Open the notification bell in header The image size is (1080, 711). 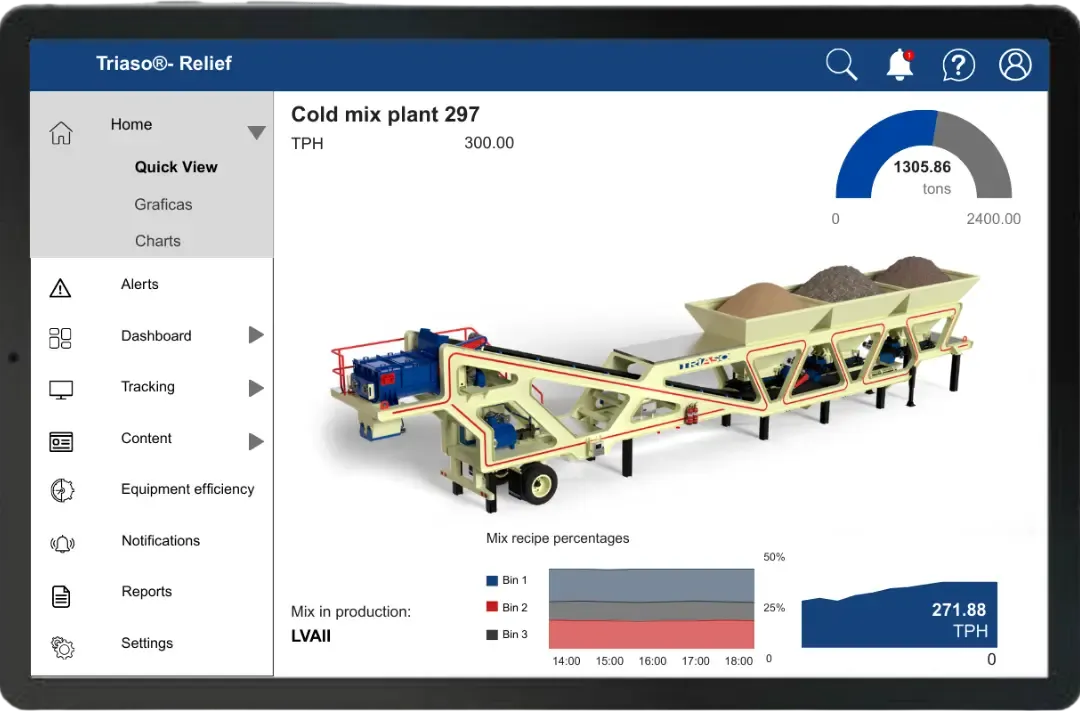(x=900, y=65)
